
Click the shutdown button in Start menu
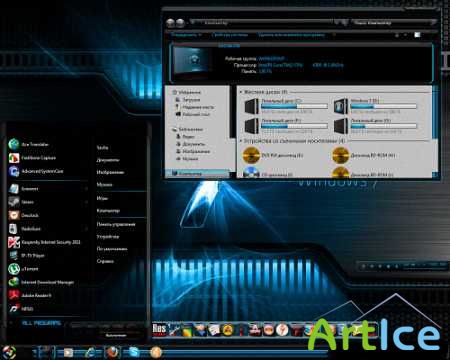coord(116,335)
